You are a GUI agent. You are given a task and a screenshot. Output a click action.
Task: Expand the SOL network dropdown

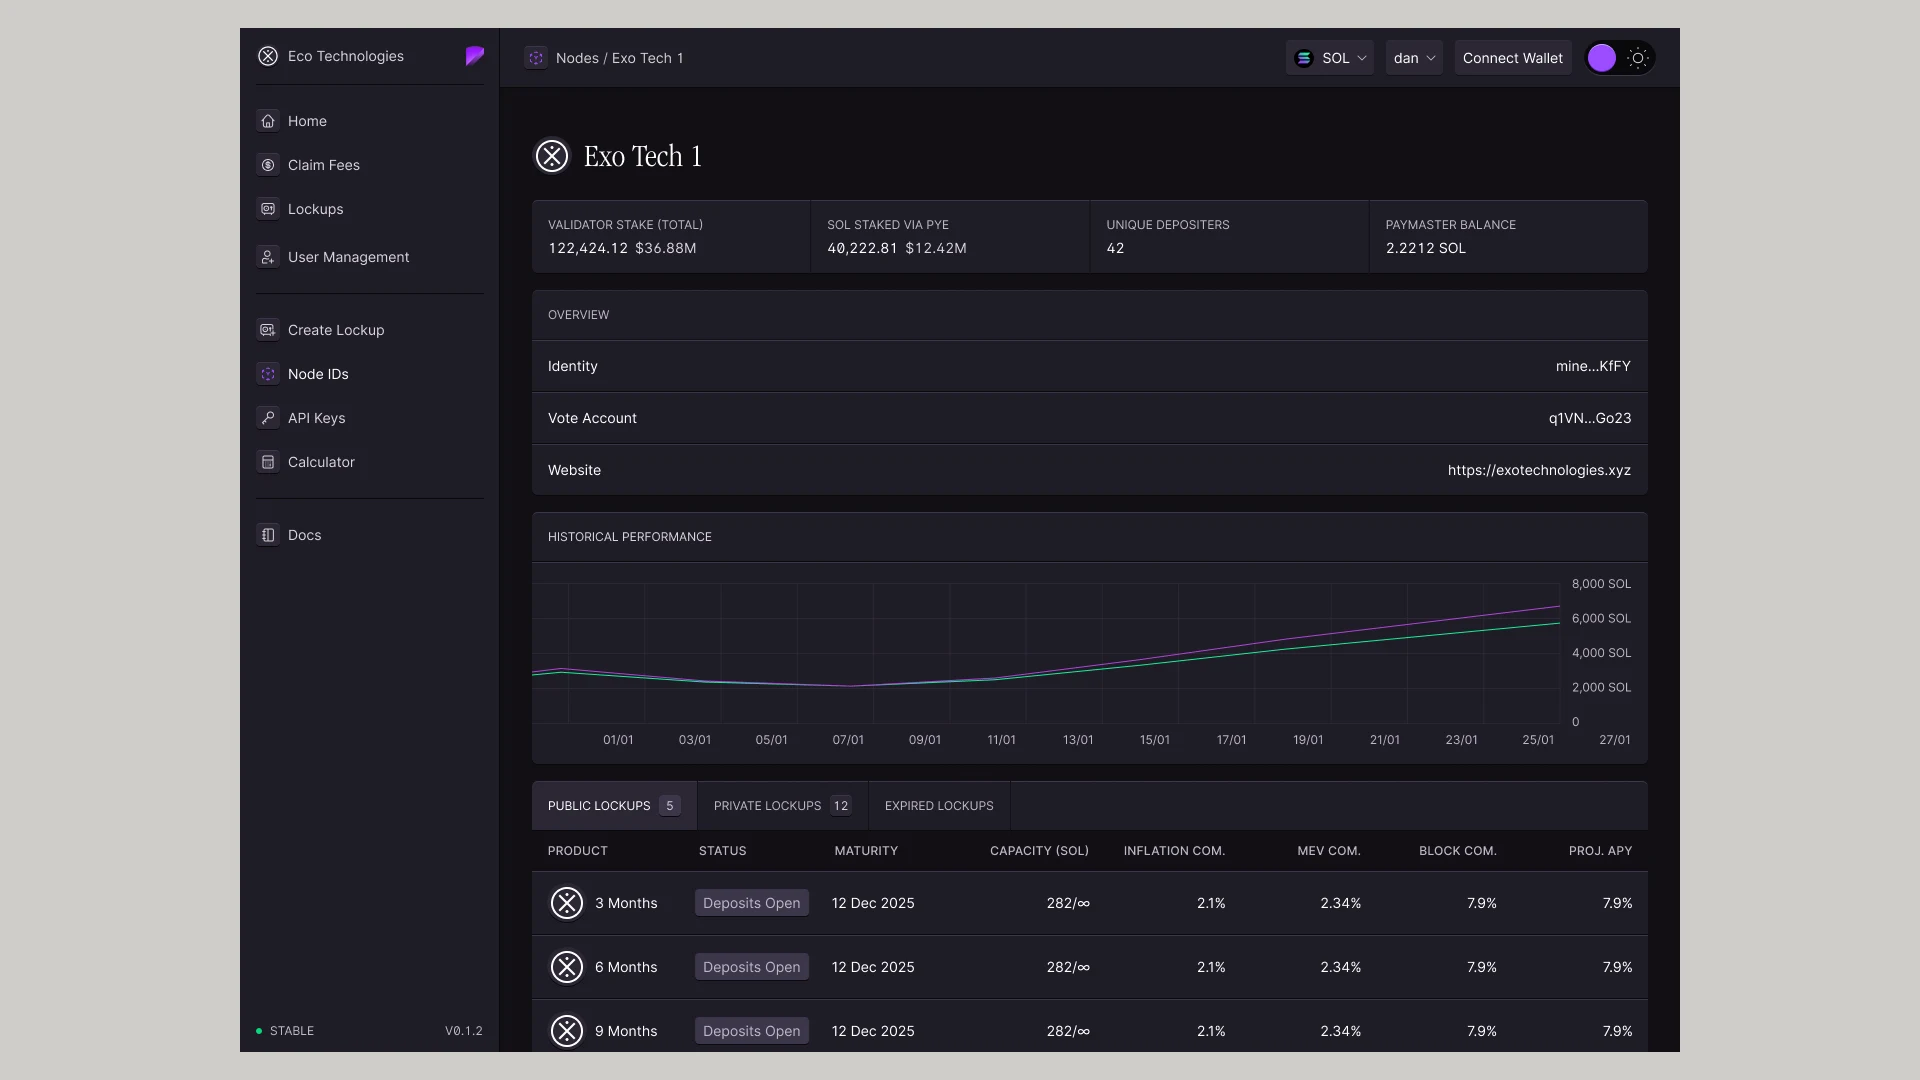(1330, 58)
